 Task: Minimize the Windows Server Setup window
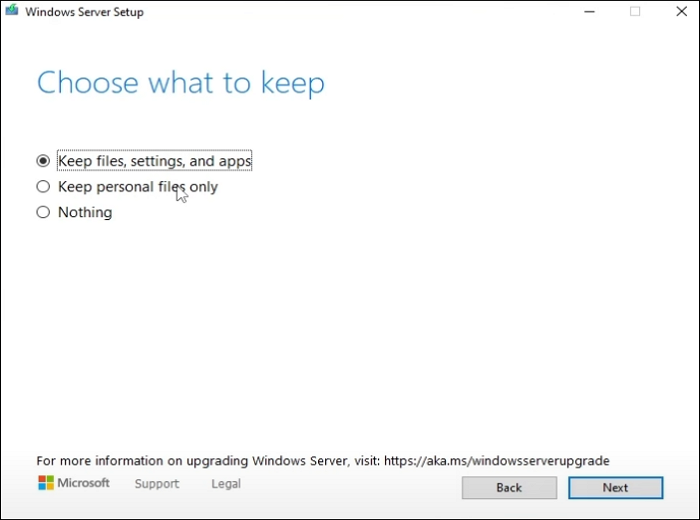coord(586,12)
